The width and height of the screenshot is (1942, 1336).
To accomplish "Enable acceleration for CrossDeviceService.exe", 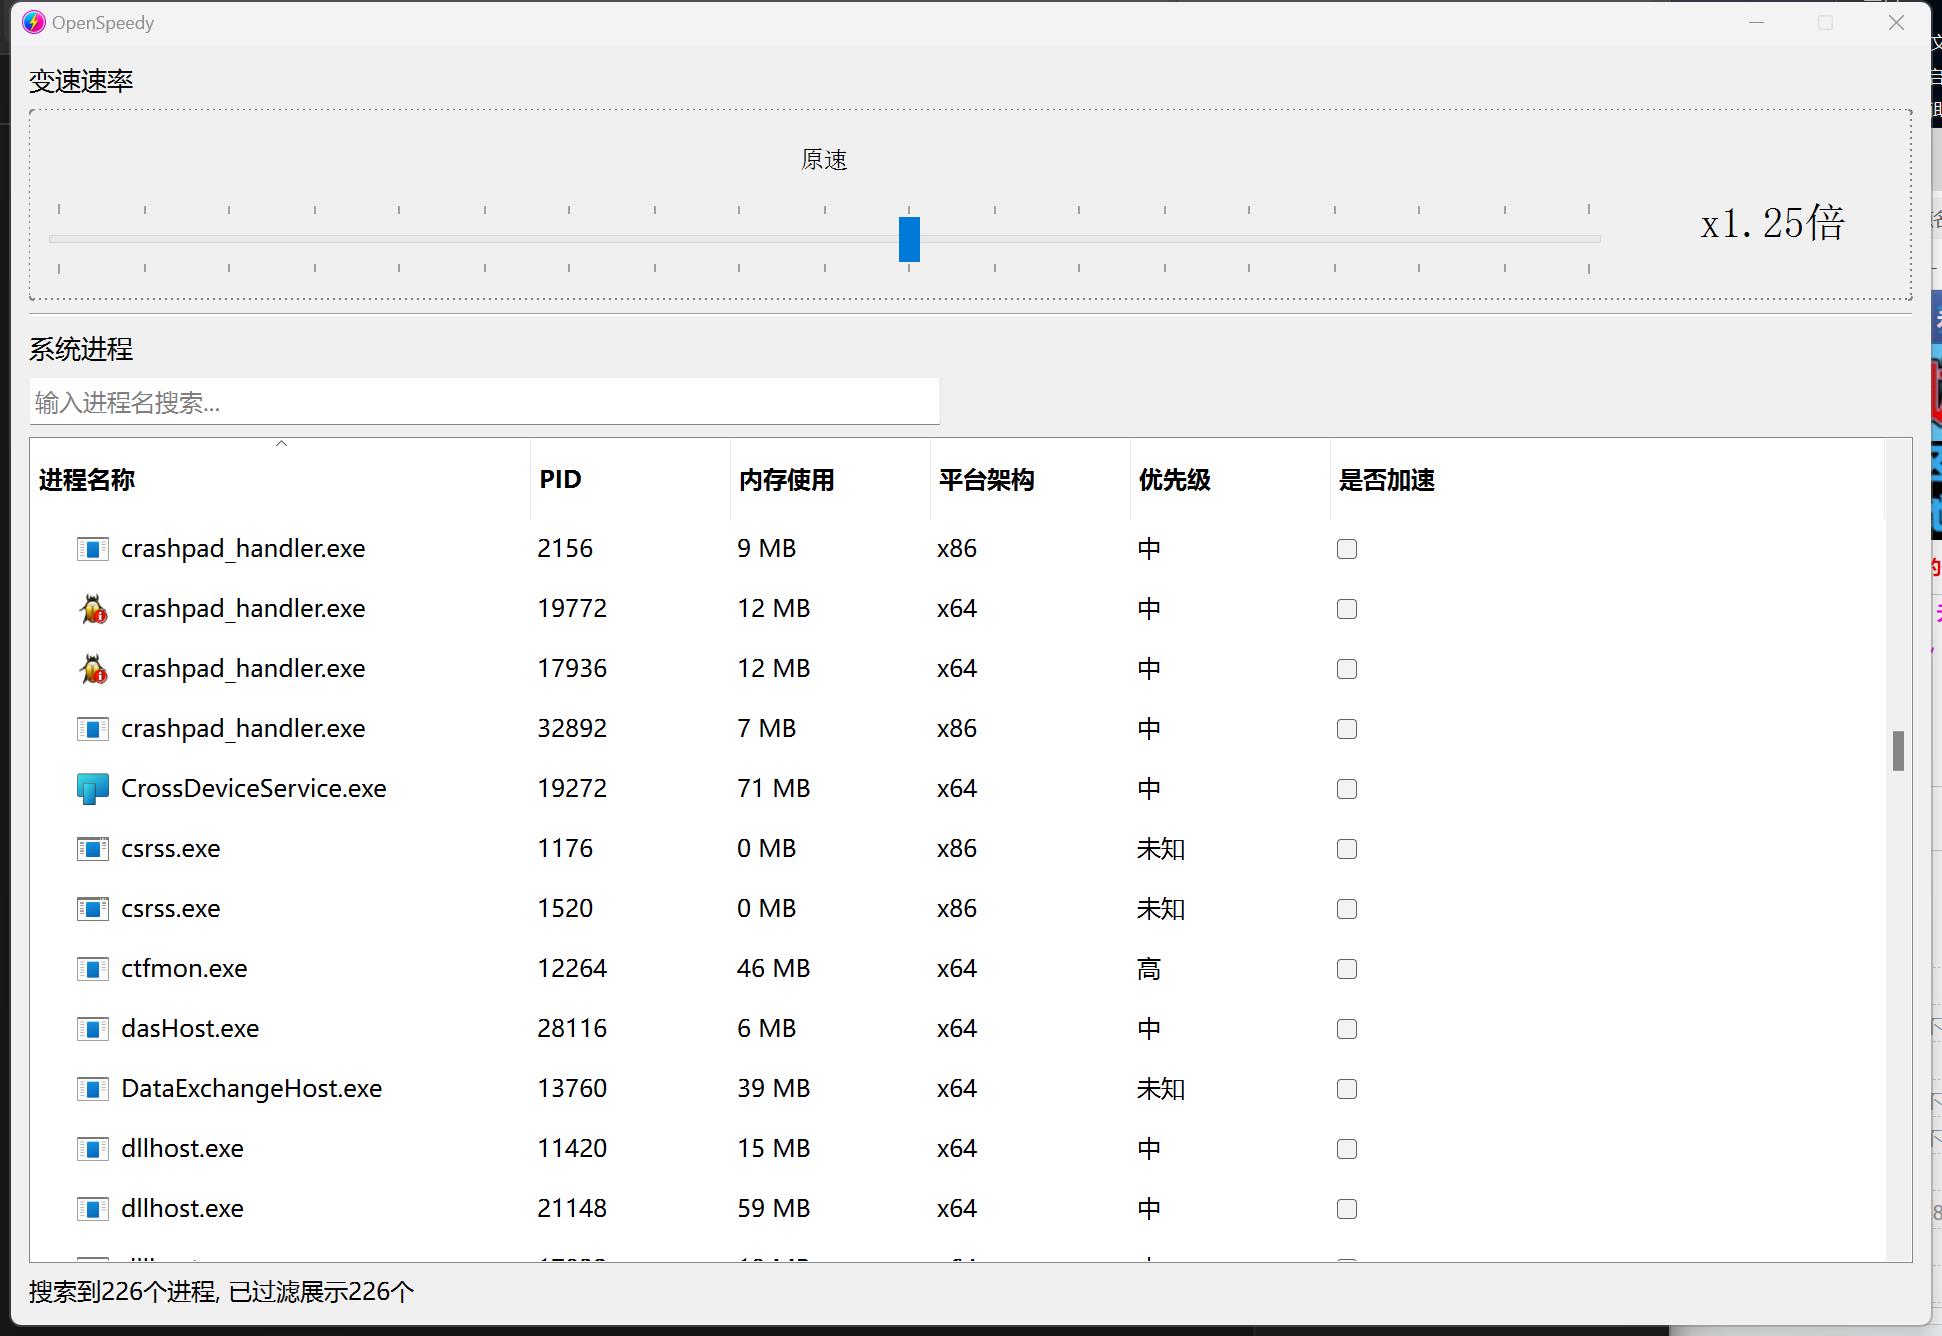I will (1346, 789).
